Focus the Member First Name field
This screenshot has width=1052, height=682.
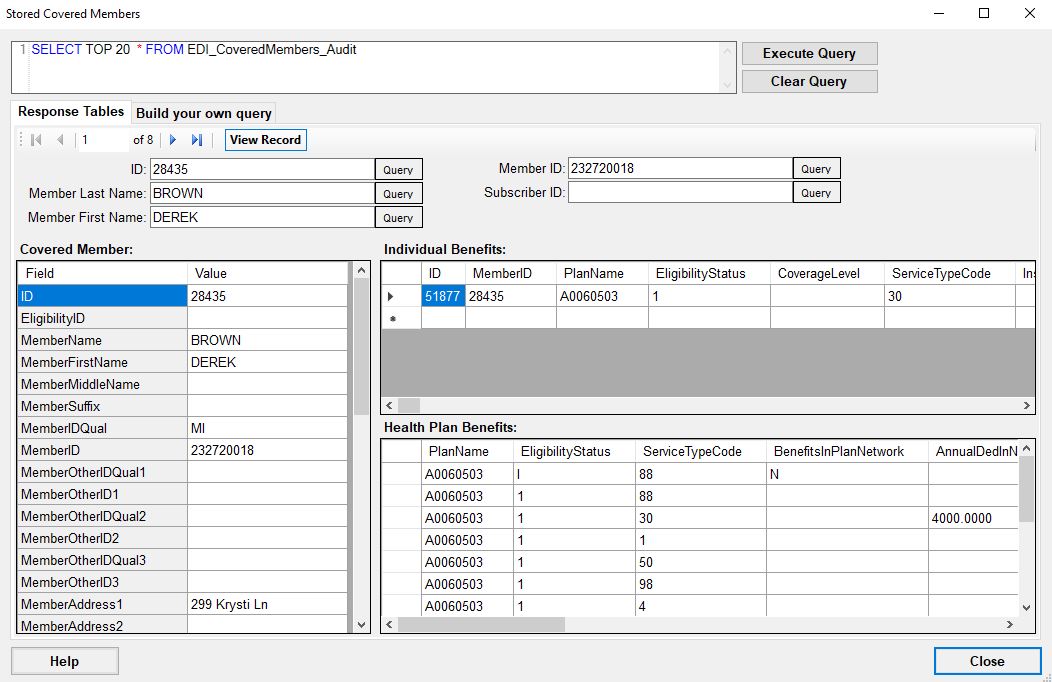tap(262, 217)
